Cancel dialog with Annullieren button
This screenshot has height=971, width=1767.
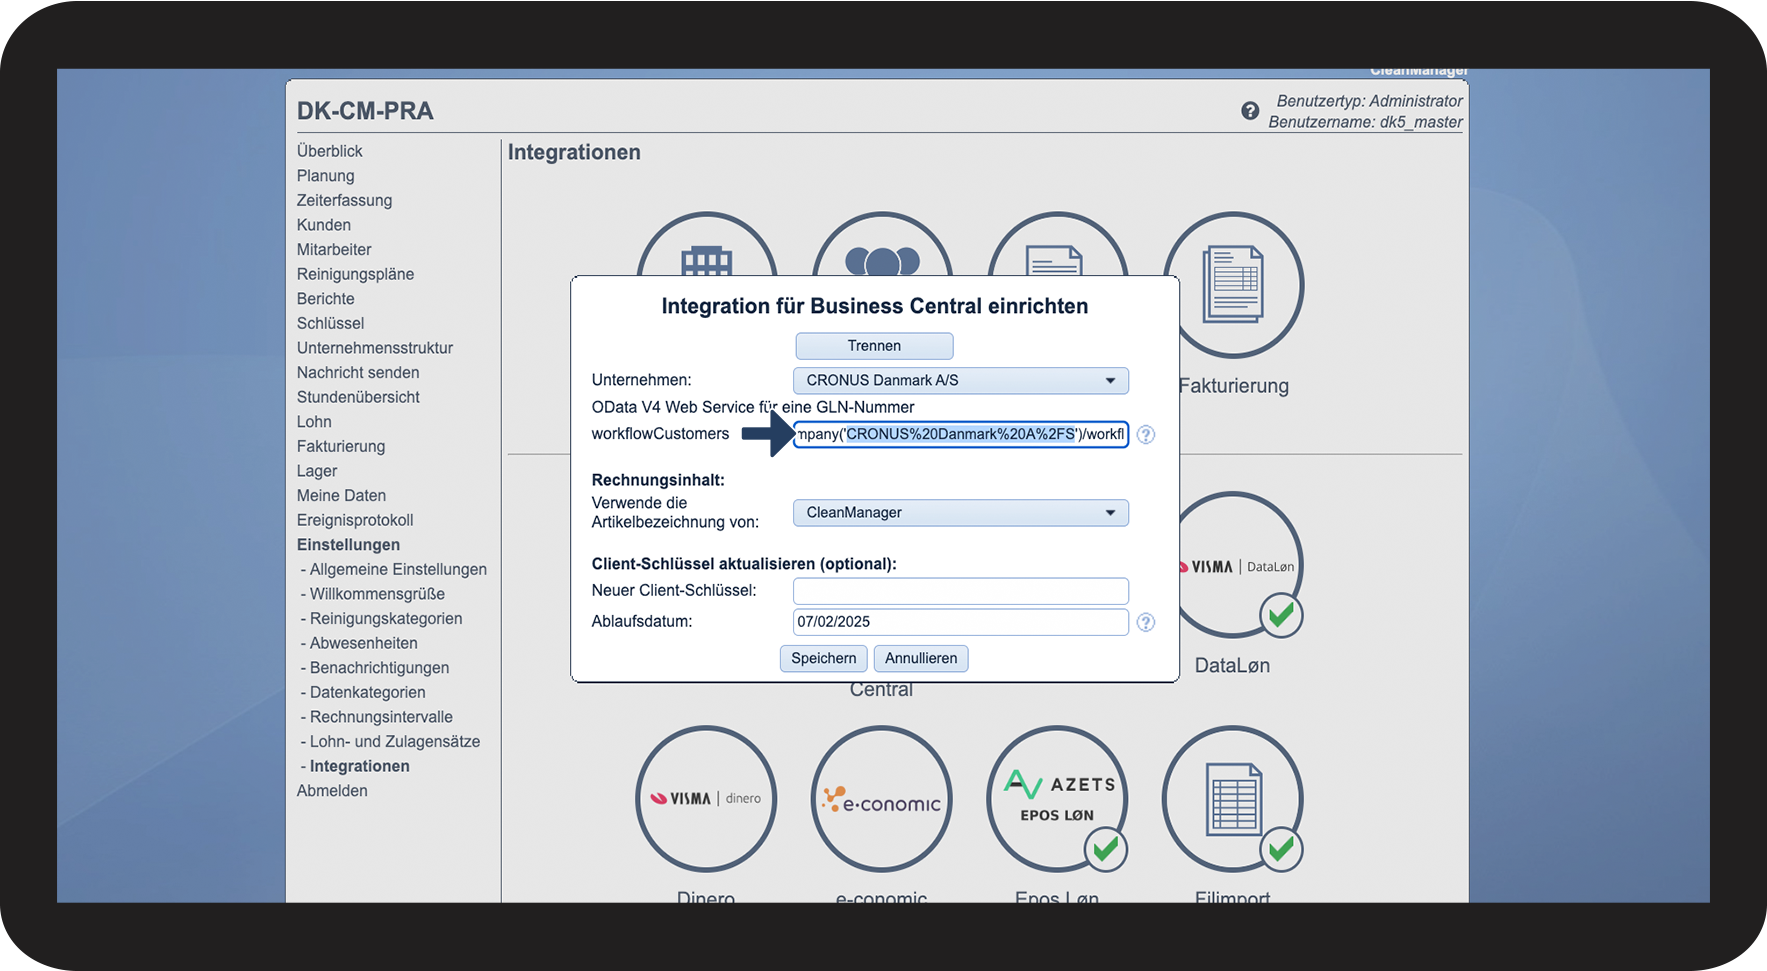[x=921, y=658]
